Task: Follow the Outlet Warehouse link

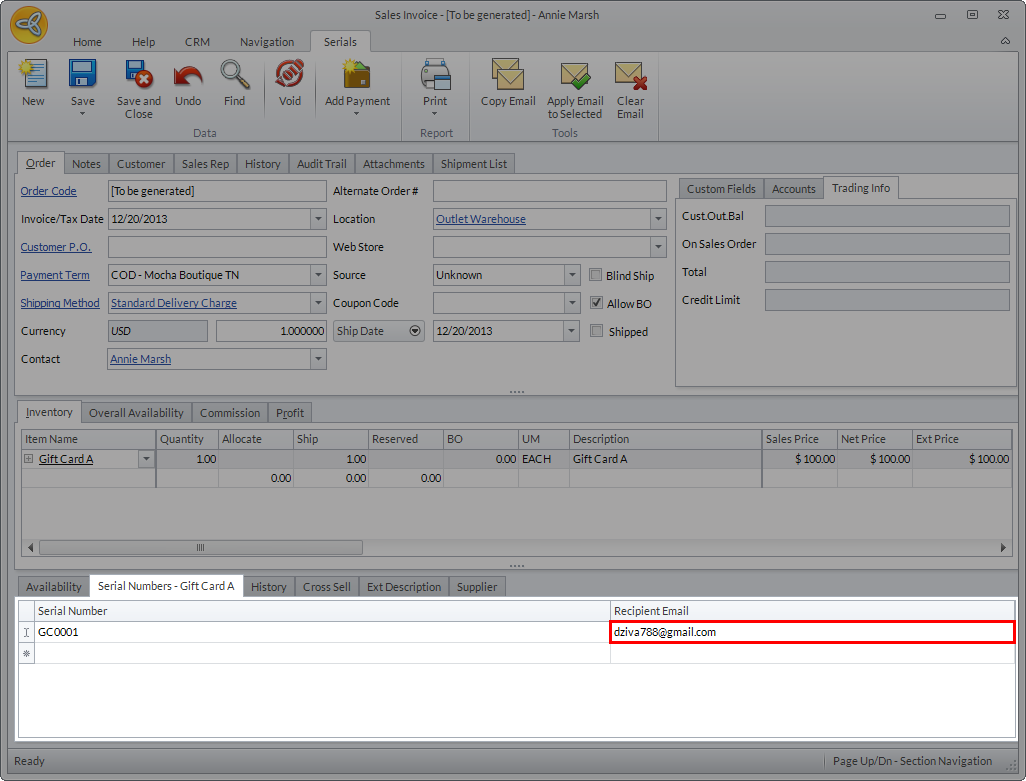Action: click(481, 219)
